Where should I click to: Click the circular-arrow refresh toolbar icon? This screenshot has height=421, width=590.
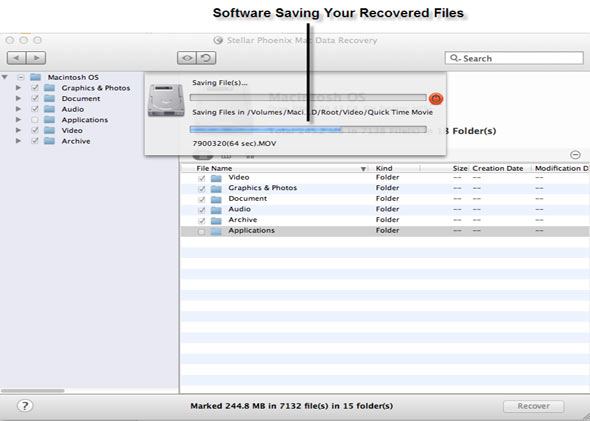point(206,58)
